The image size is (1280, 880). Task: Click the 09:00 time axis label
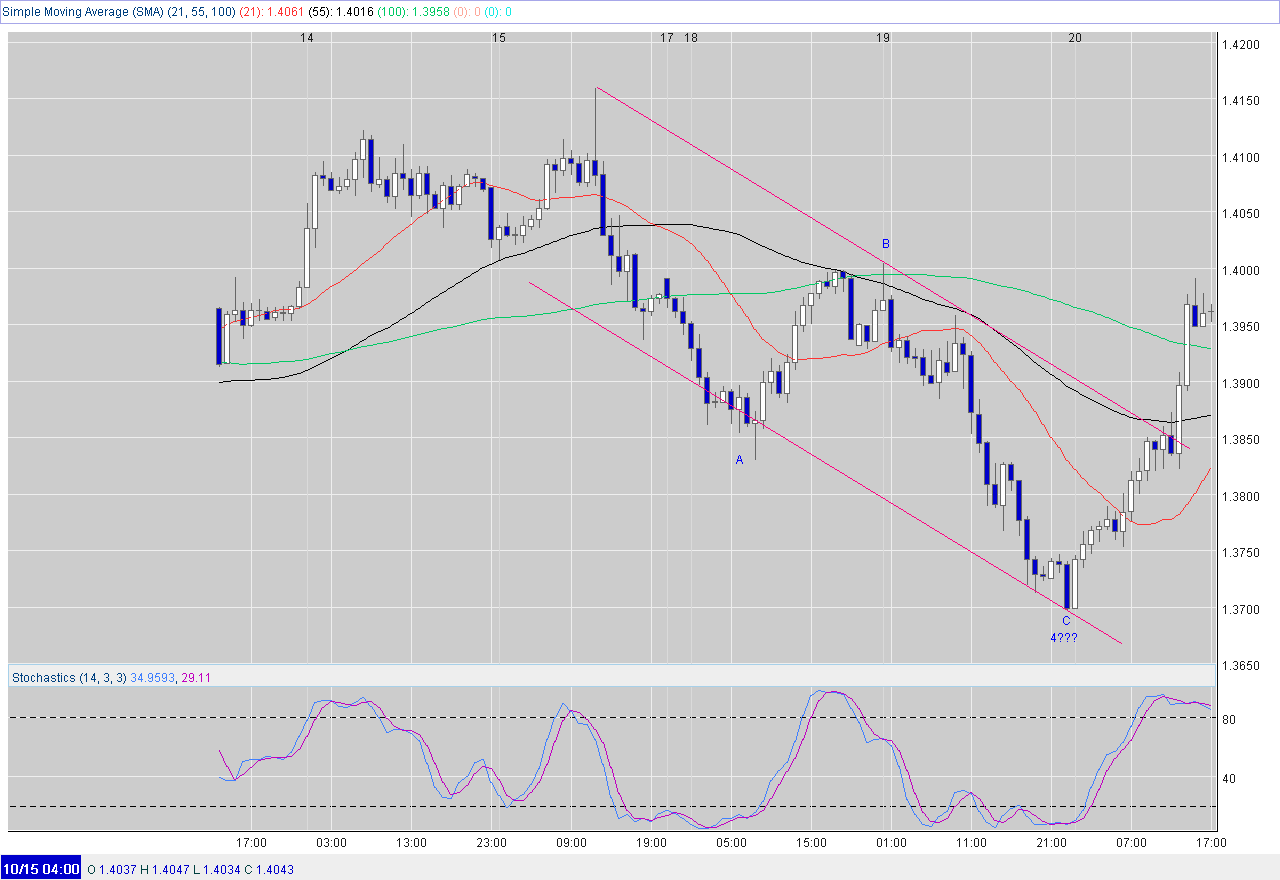pyautogui.click(x=571, y=843)
